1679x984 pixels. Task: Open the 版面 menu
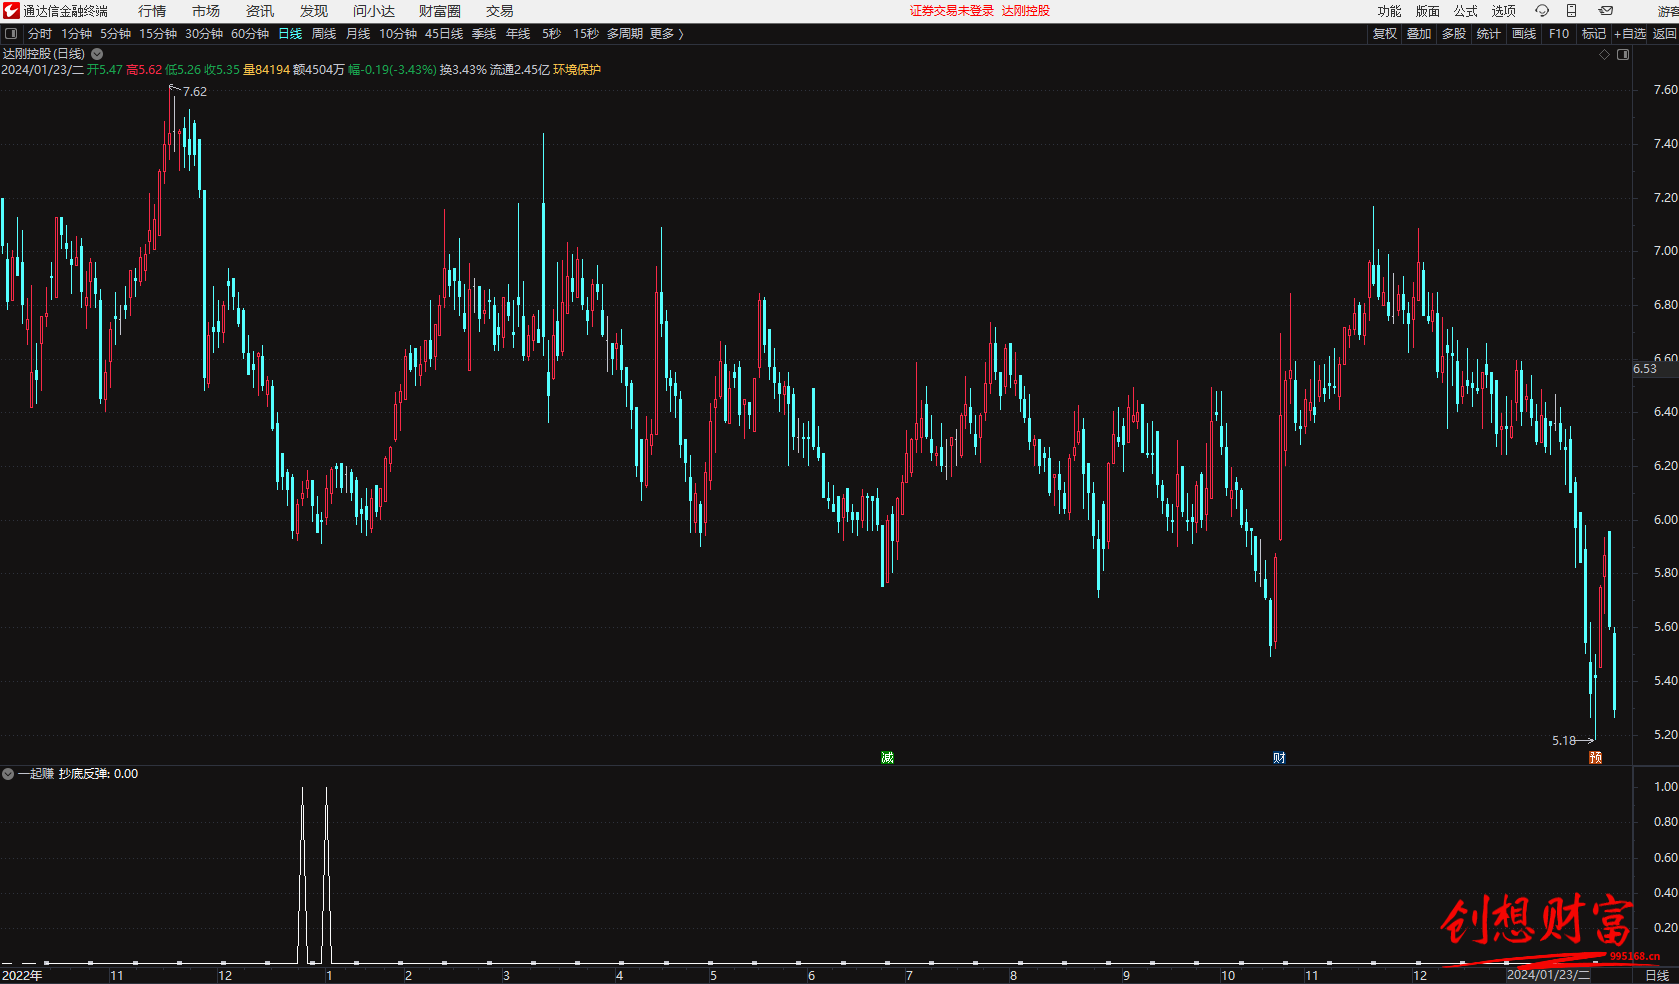[1428, 11]
